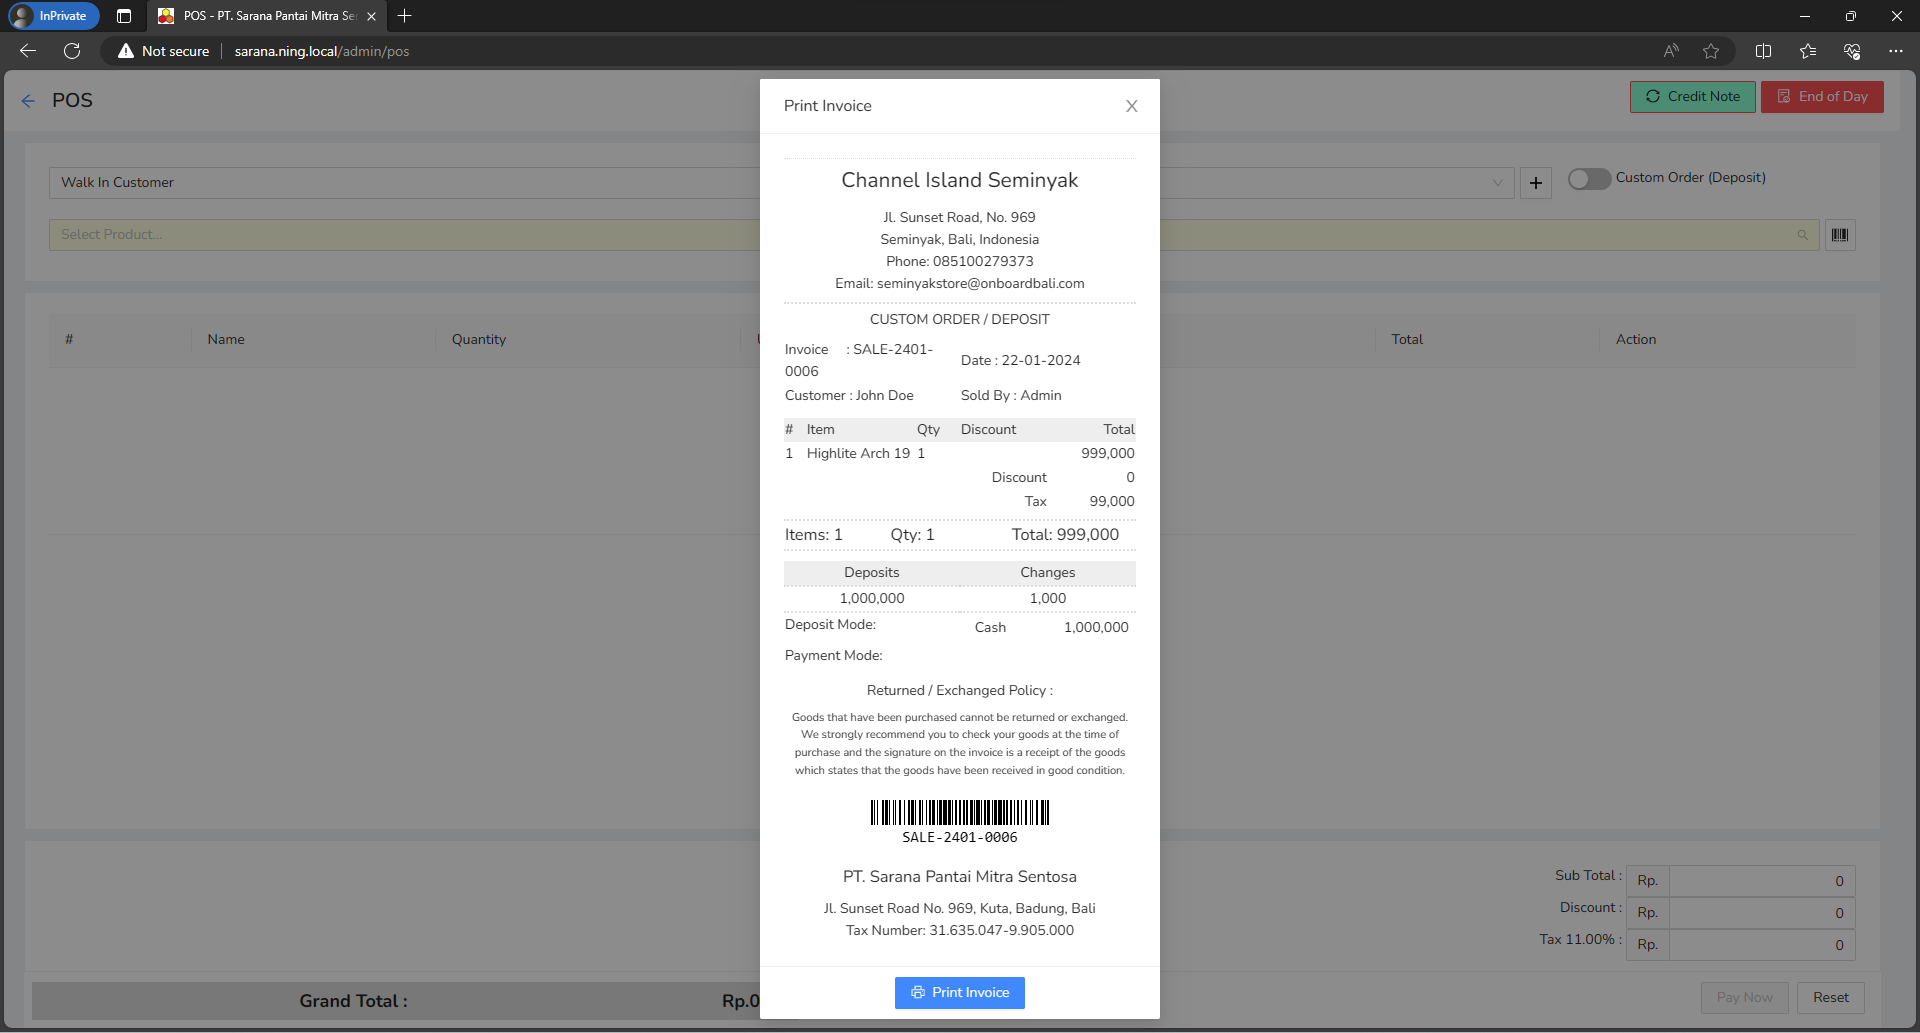The width and height of the screenshot is (1920, 1033).
Task: Click the Quantity column header
Action: pyautogui.click(x=479, y=340)
